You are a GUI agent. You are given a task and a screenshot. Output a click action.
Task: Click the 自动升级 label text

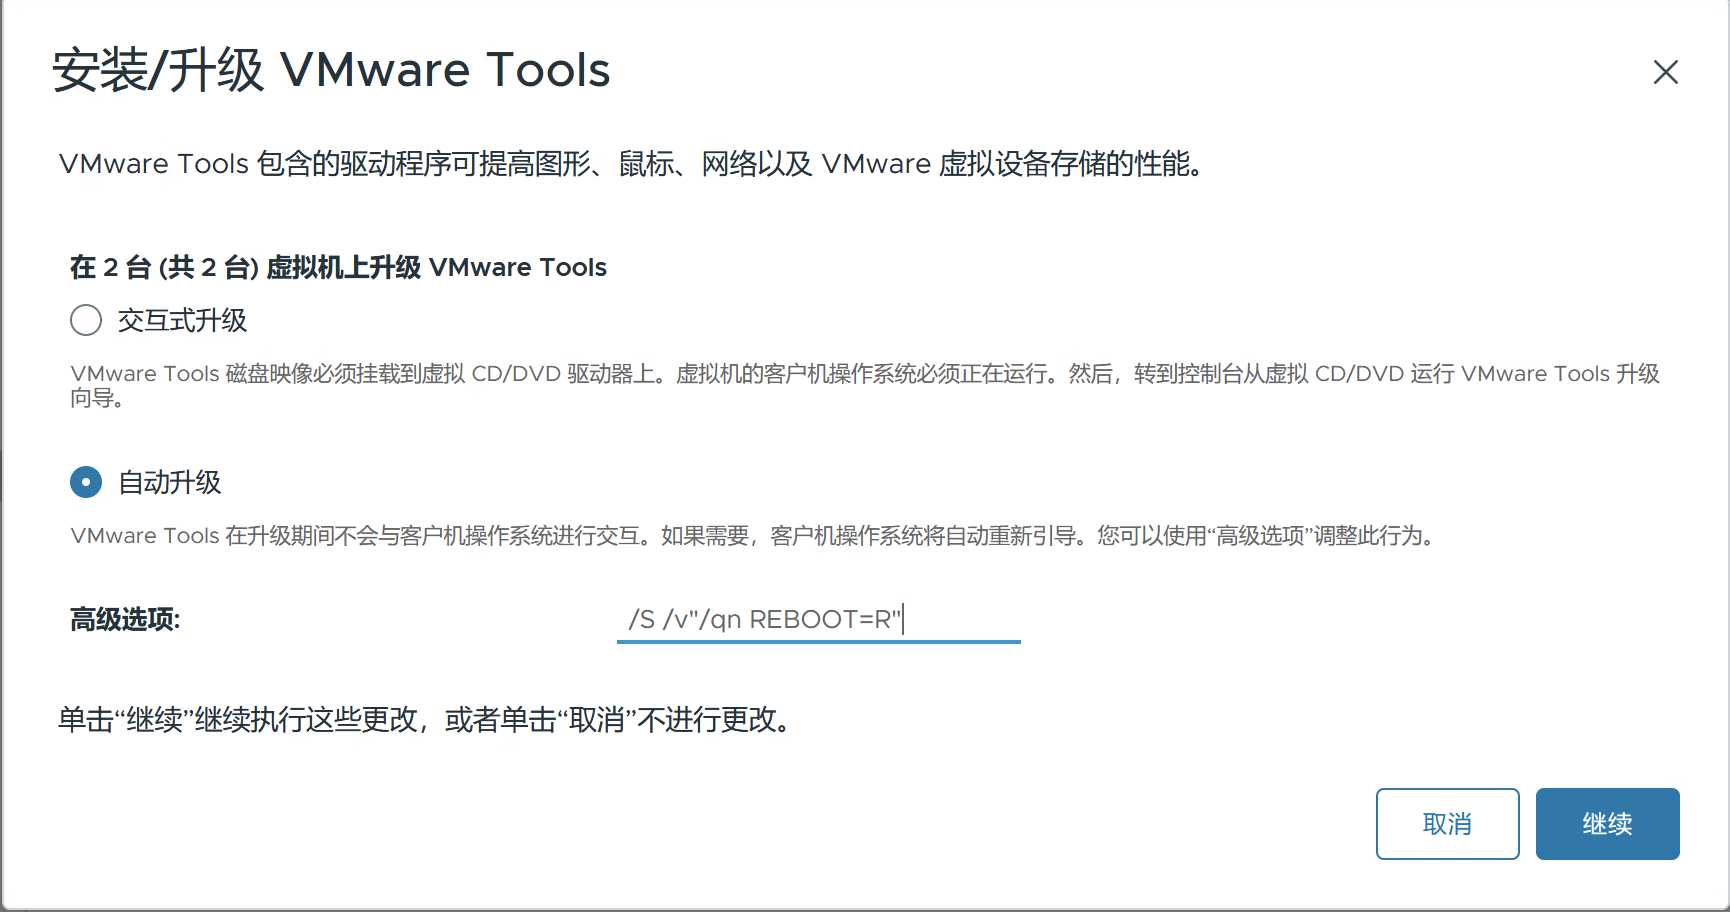tap(169, 482)
